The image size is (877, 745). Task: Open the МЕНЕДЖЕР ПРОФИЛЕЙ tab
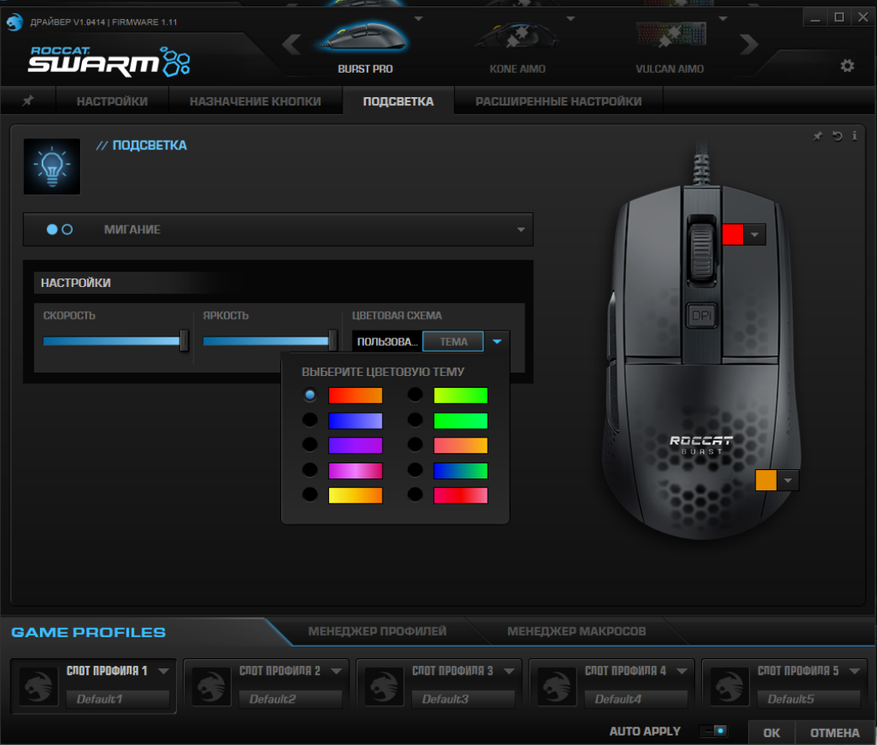click(377, 631)
